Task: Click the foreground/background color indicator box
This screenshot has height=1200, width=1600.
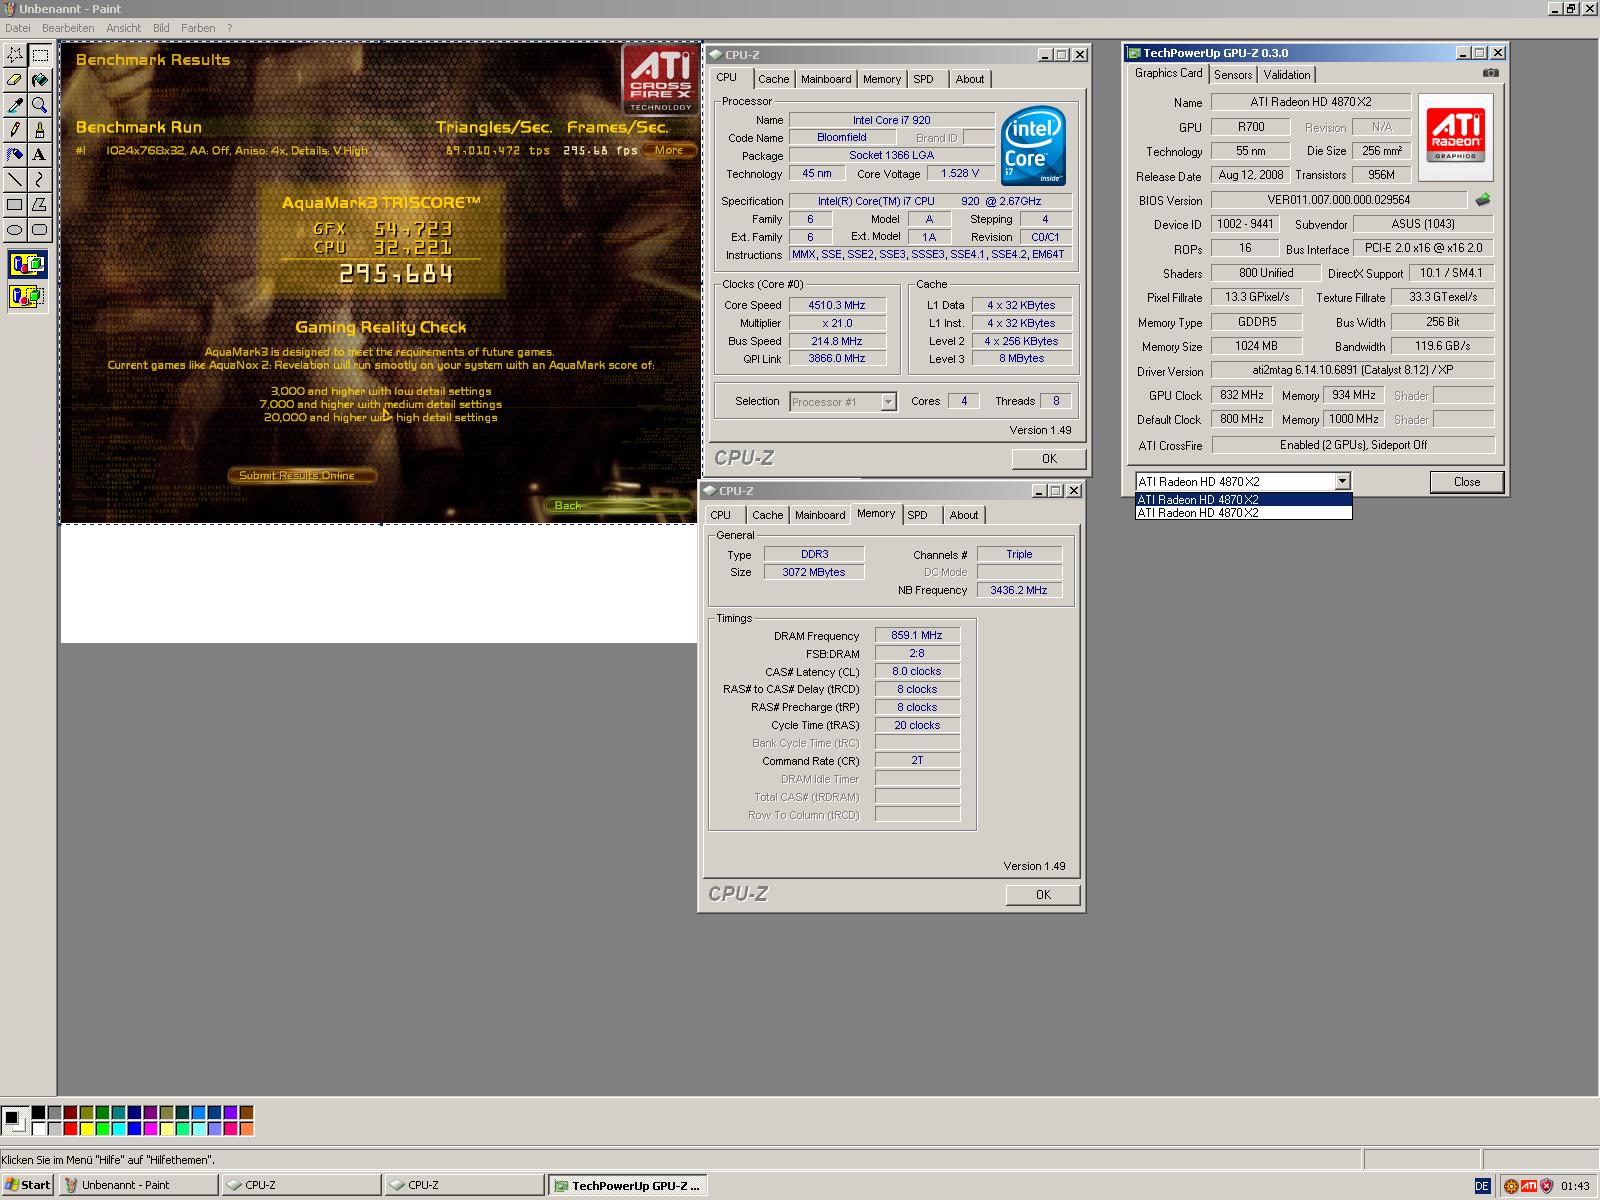Action: 14,1120
